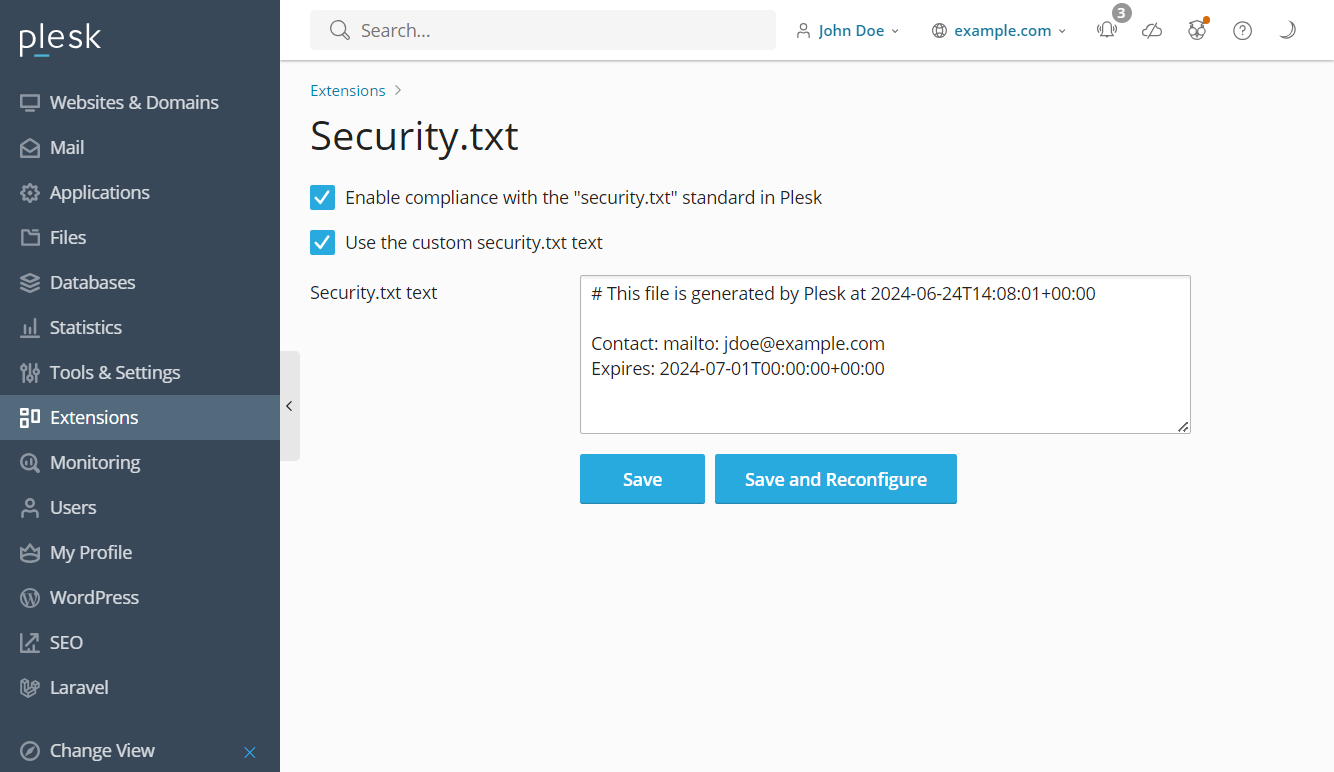Switch to Websites & Domains
The width and height of the screenshot is (1334, 772).
pos(134,102)
